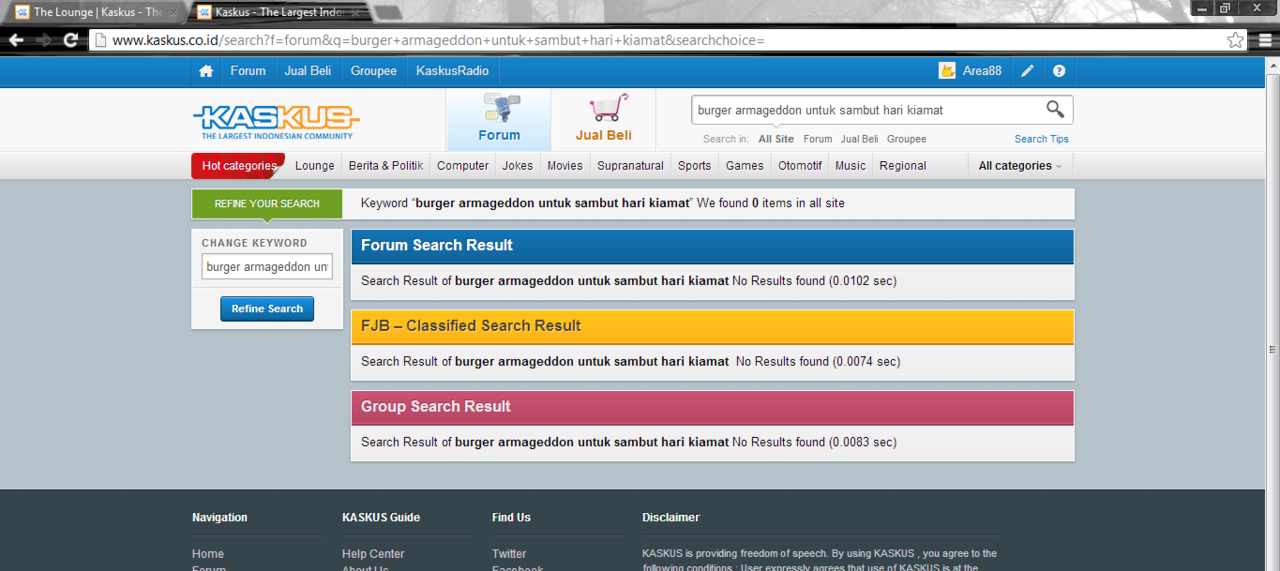Reload the page with refresh icon
The height and width of the screenshot is (571, 1280).
pos(70,40)
